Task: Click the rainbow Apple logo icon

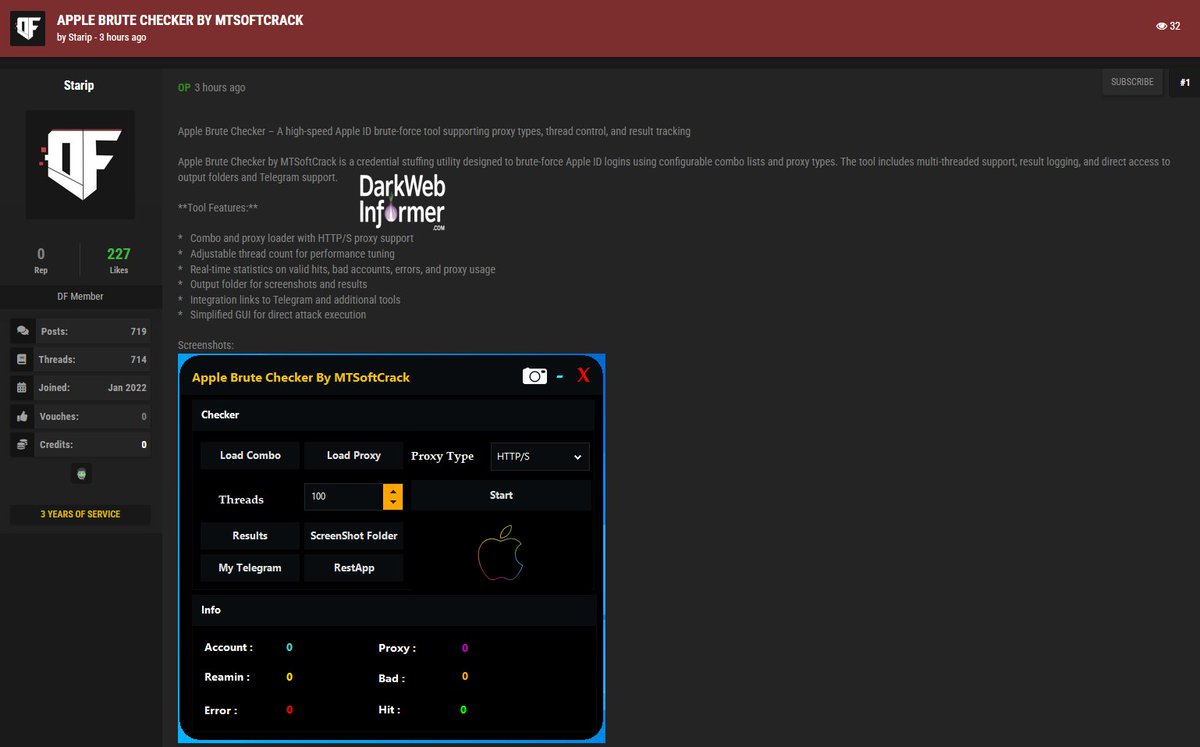Action: pyautogui.click(x=500, y=552)
